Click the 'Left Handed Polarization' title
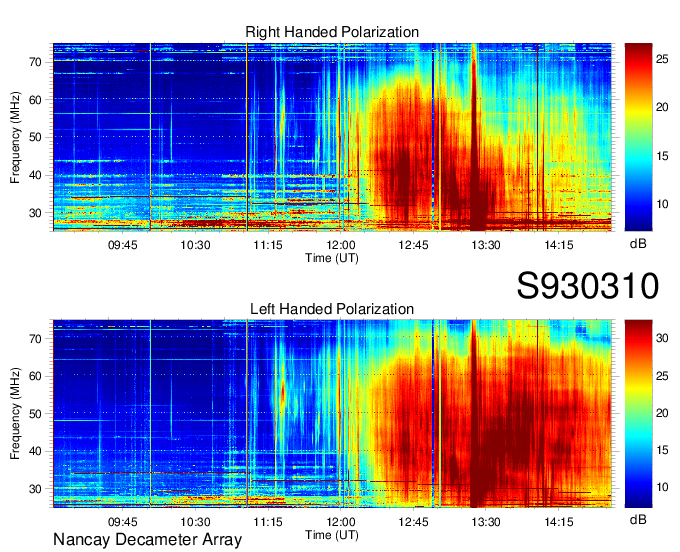The width and height of the screenshot is (680, 552). (x=332, y=309)
